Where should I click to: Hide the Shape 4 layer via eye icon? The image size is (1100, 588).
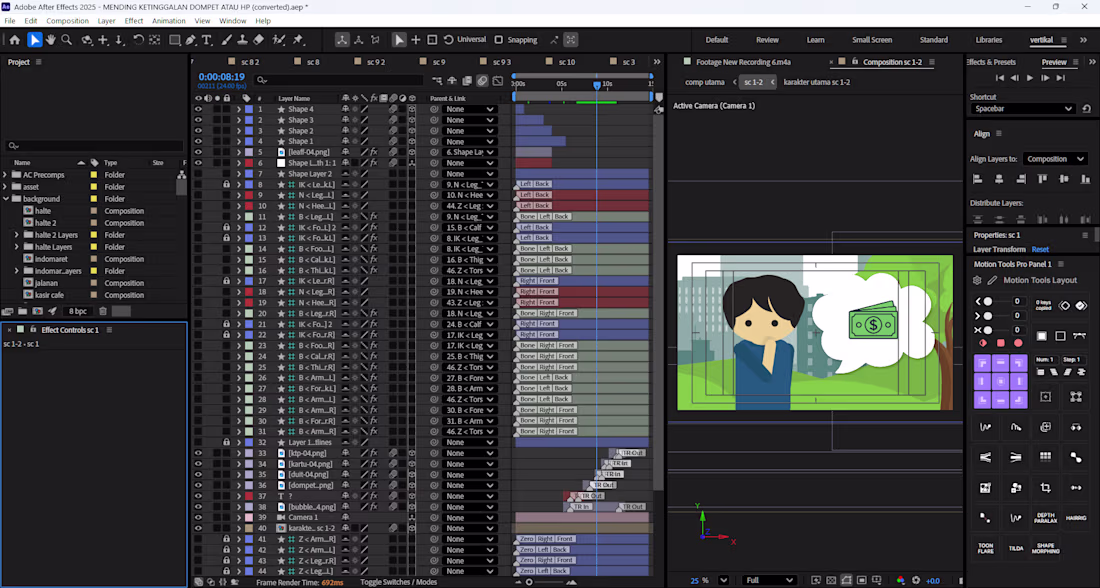pyautogui.click(x=198, y=109)
